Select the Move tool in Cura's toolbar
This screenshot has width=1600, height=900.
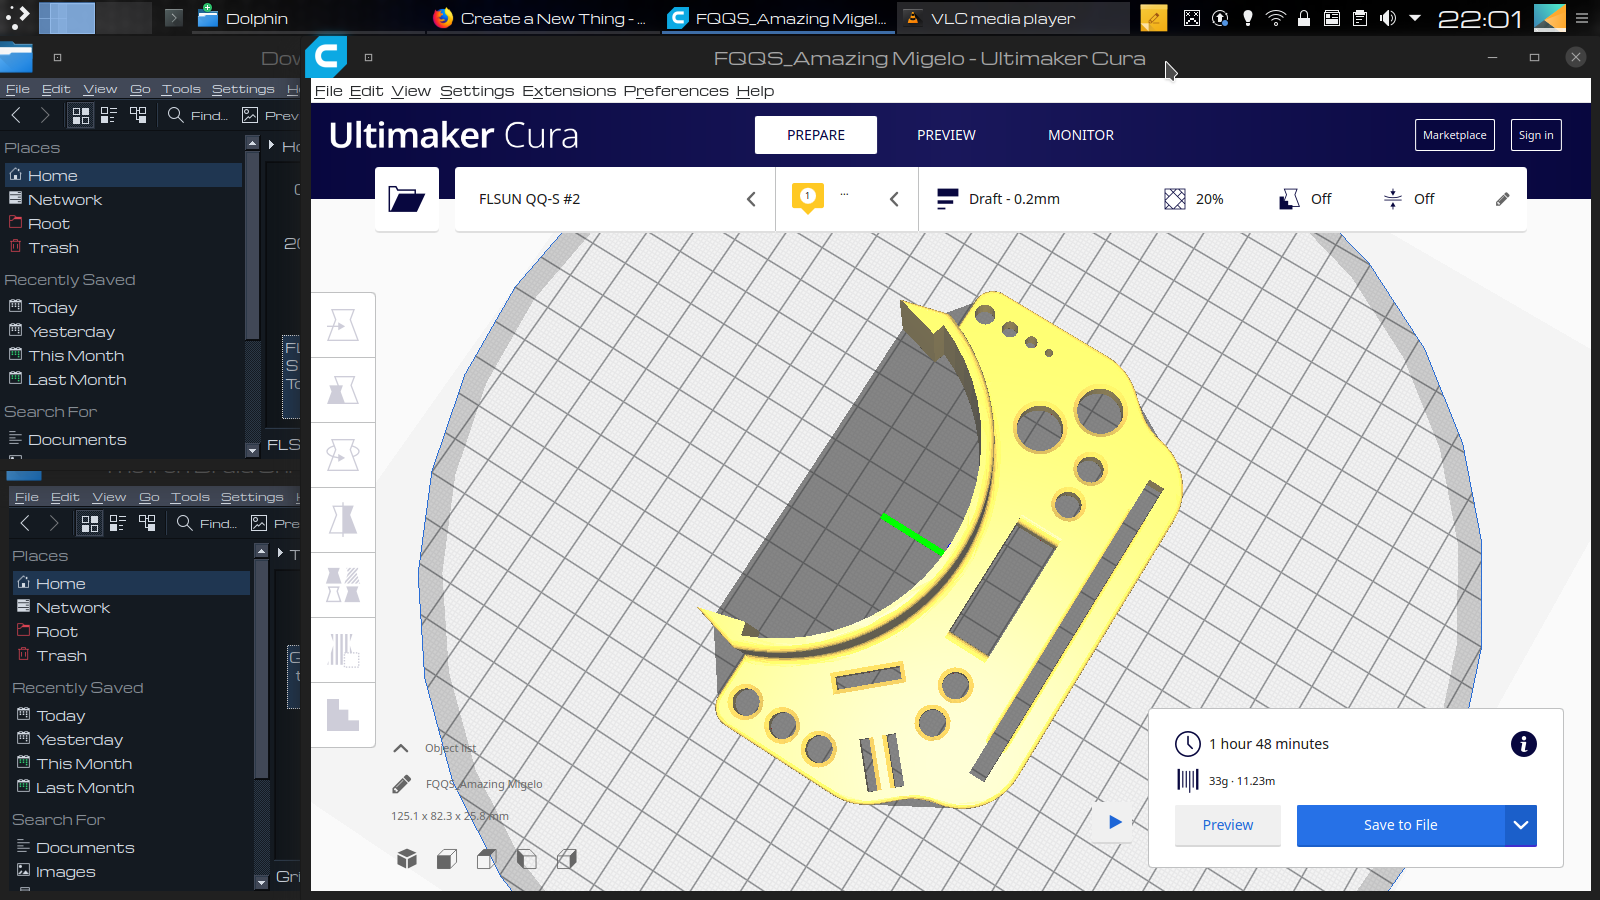tap(343, 325)
